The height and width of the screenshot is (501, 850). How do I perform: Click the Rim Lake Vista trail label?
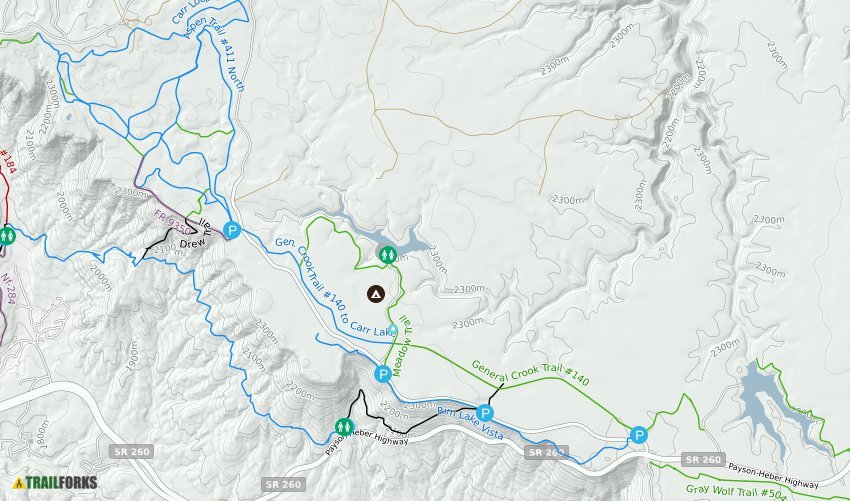click(x=470, y=423)
